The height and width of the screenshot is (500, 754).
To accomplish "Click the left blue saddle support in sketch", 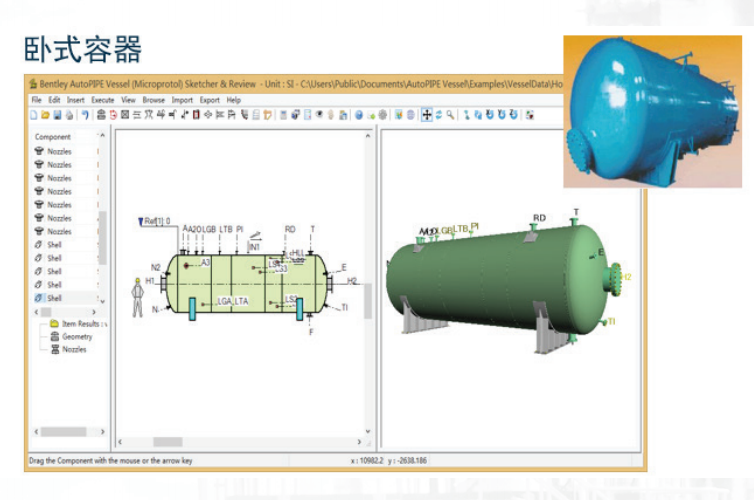I will [192, 309].
